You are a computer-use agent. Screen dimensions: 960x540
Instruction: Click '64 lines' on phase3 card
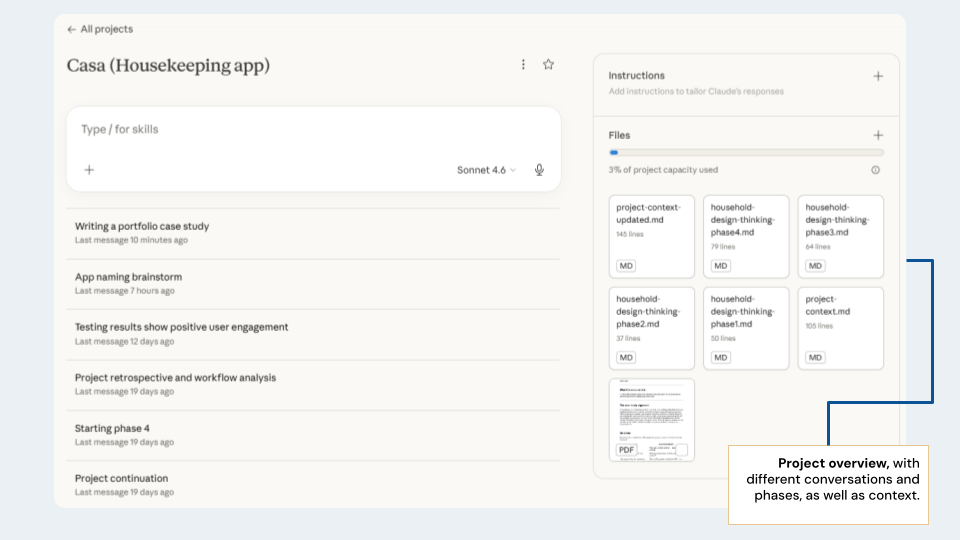tap(818, 247)
